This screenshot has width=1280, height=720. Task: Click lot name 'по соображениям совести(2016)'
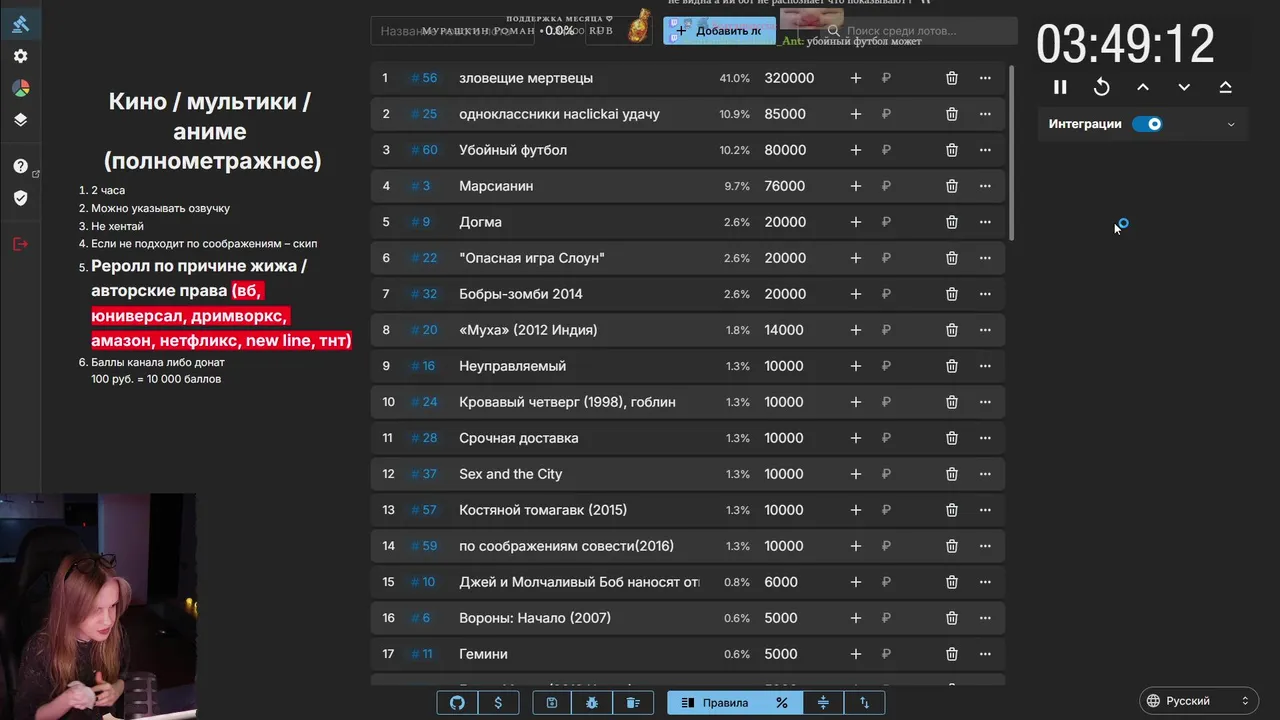[566, 546]
